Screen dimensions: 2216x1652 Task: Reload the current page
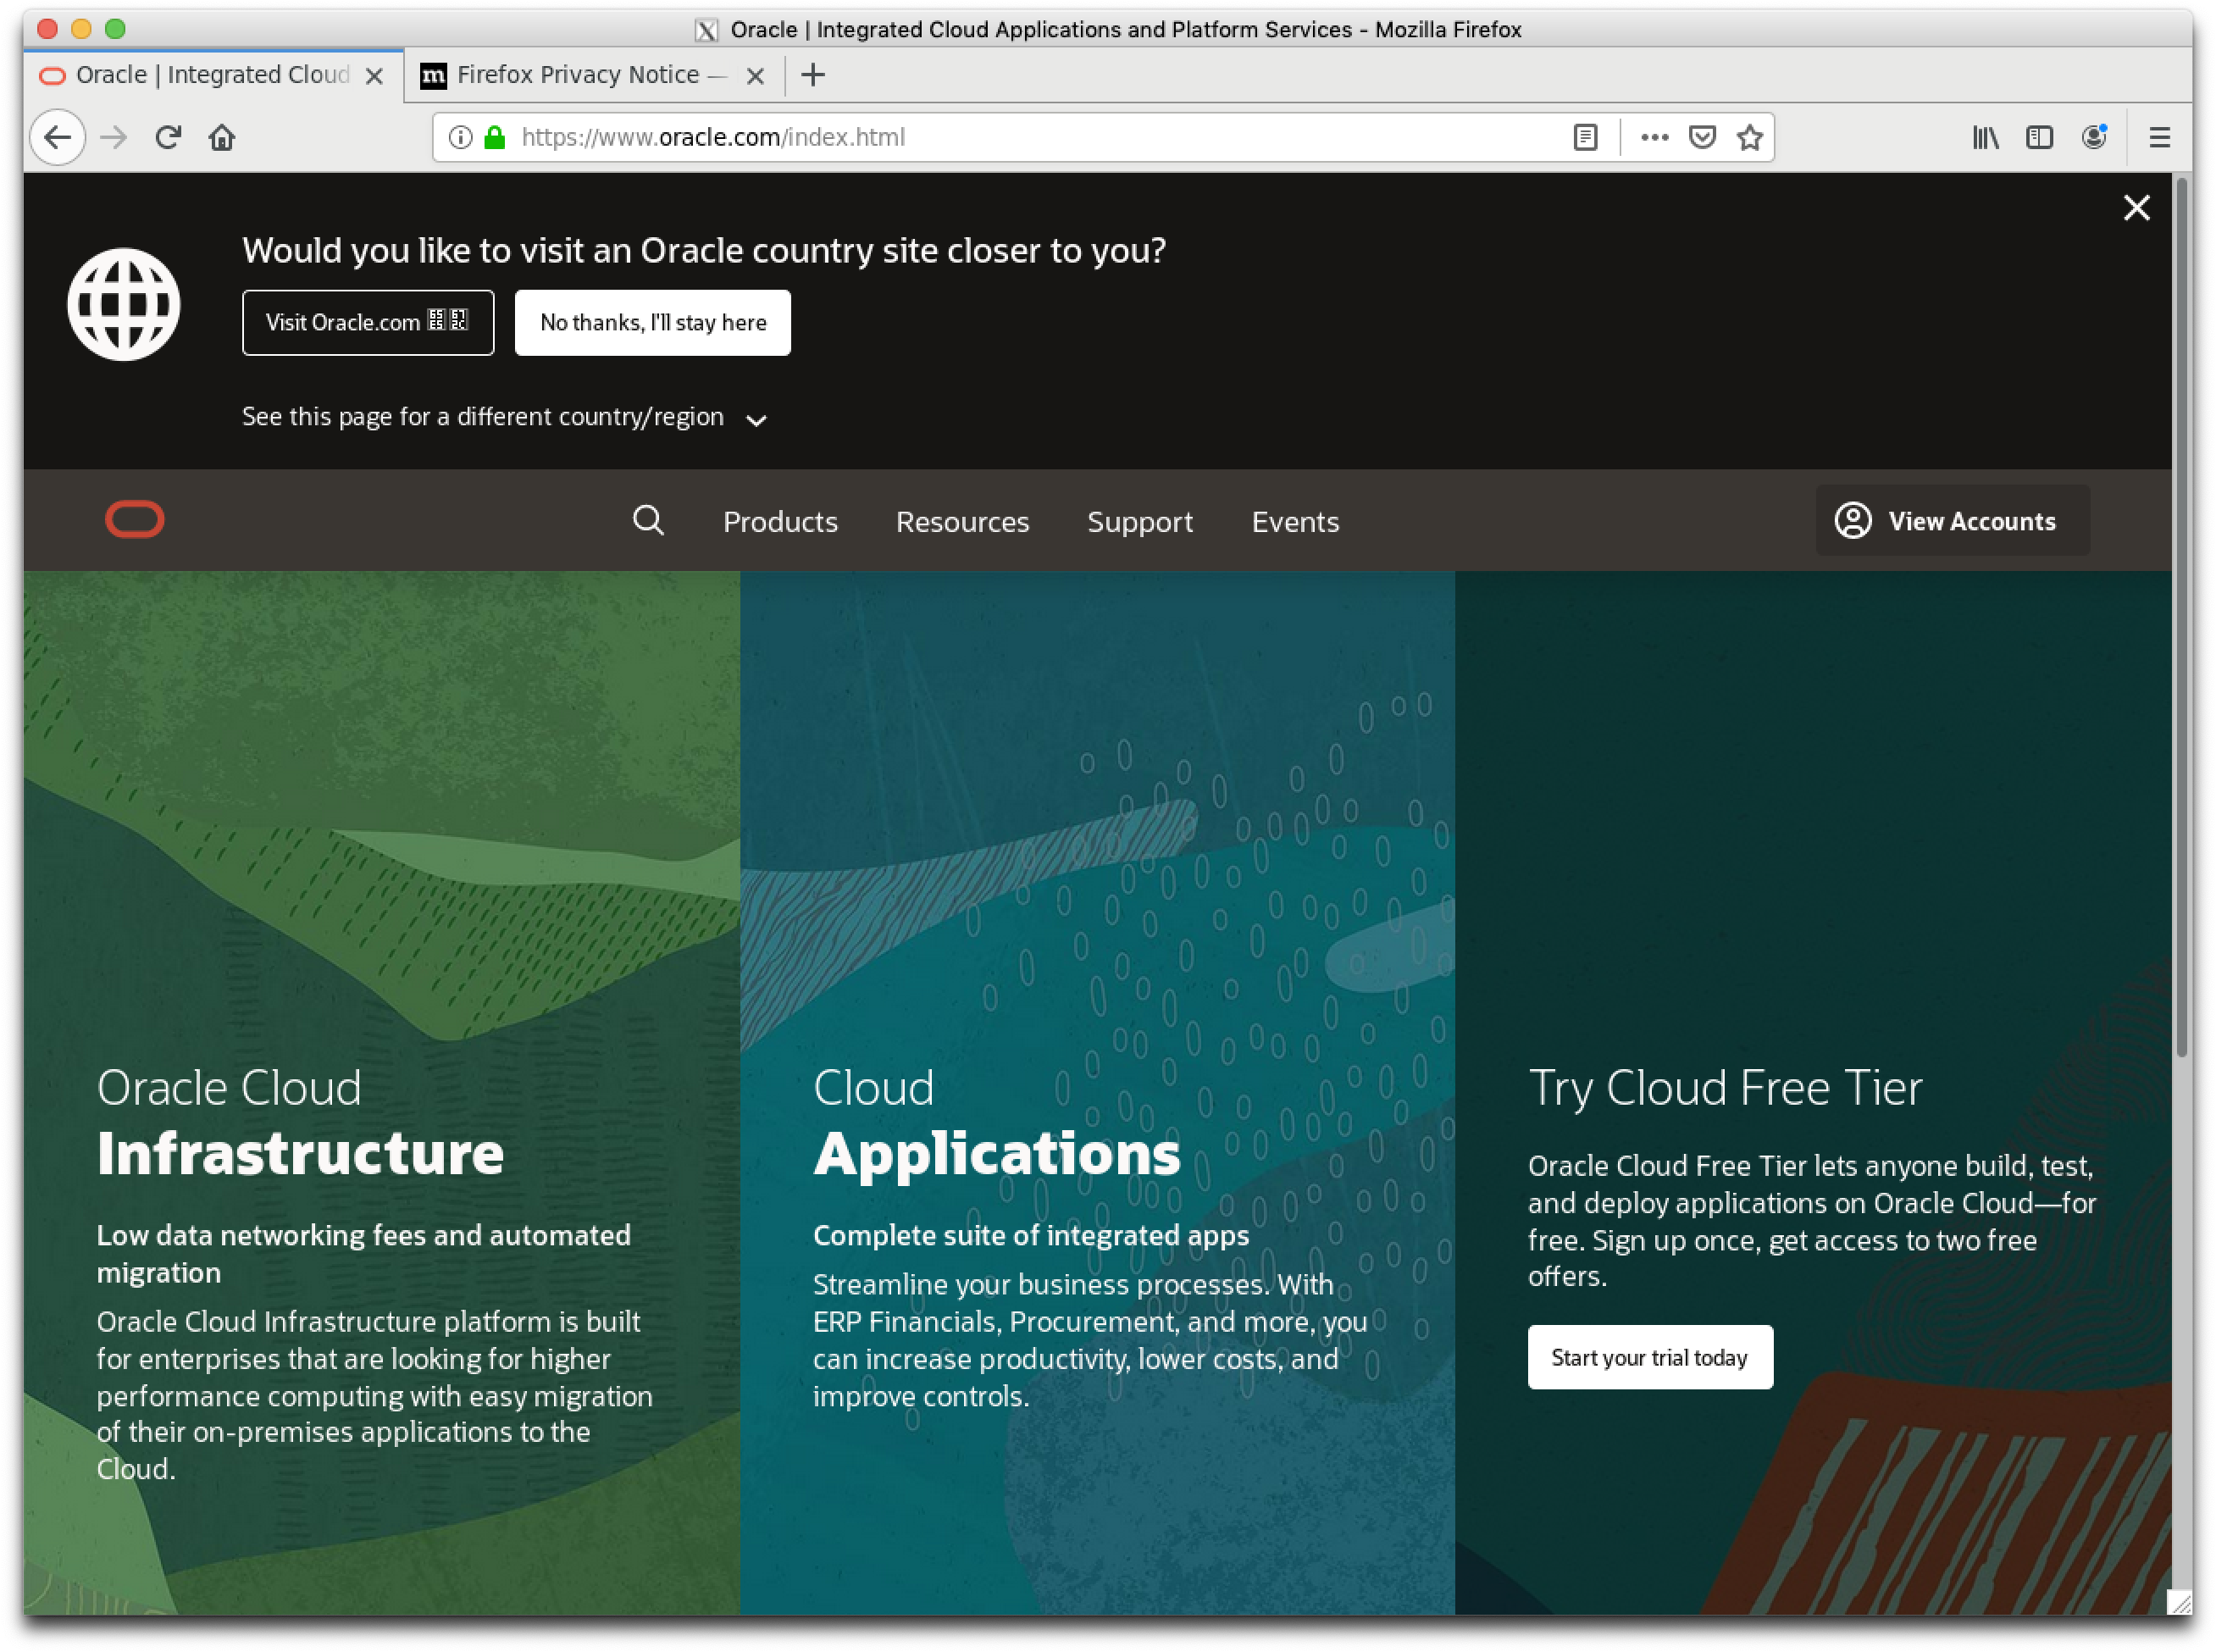click(x=168, y=137)
